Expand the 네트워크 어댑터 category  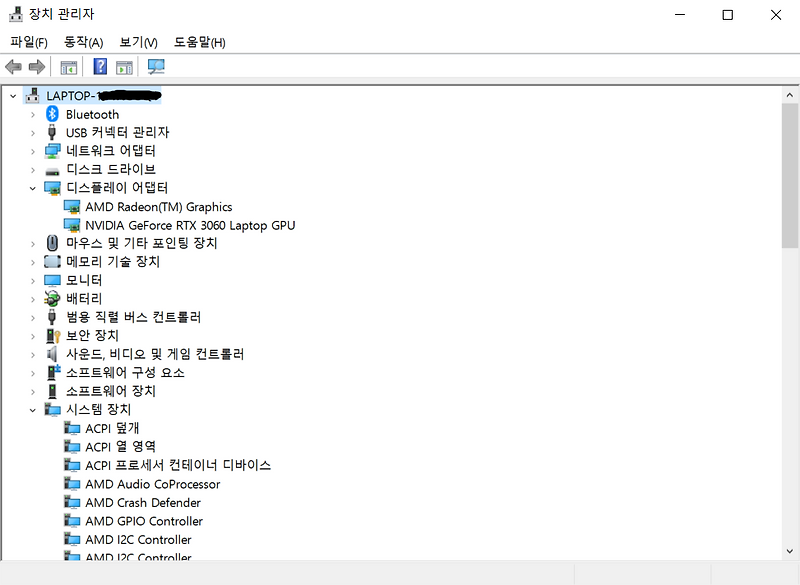click(x=33, y=150)
